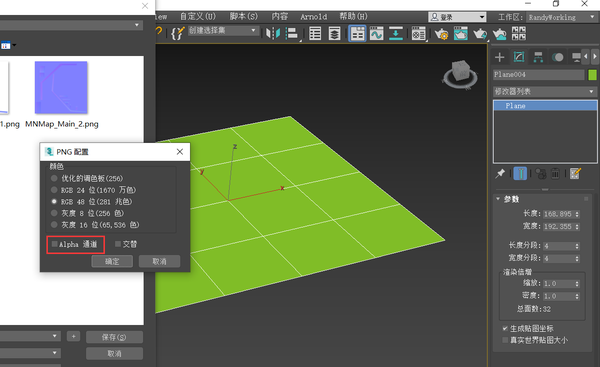Enable the Alpha 通道 checkbox
This screenshot has width=600, height=367.
click(x=54, y=244)
